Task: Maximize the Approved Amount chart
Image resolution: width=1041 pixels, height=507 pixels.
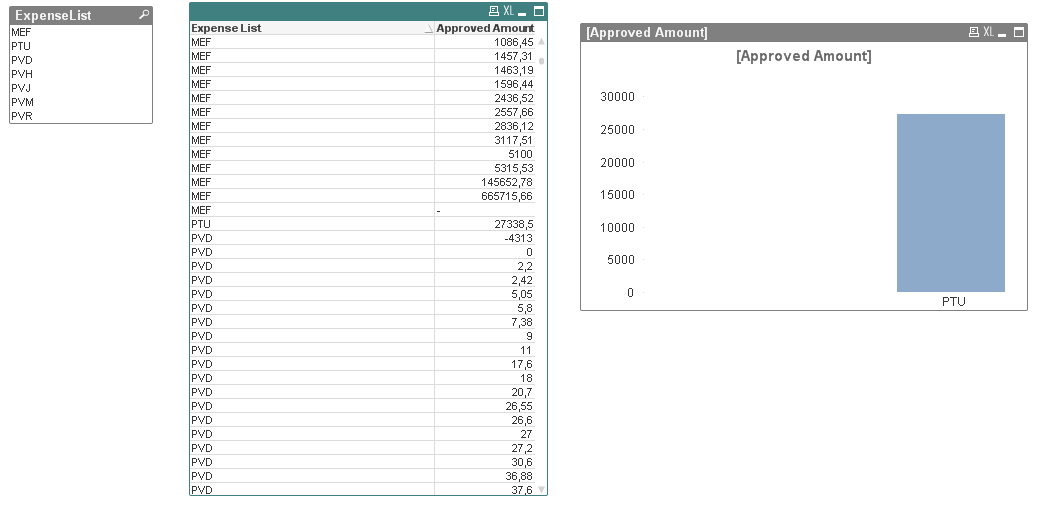Action: pyautogui.click(x=1019, y=32)
